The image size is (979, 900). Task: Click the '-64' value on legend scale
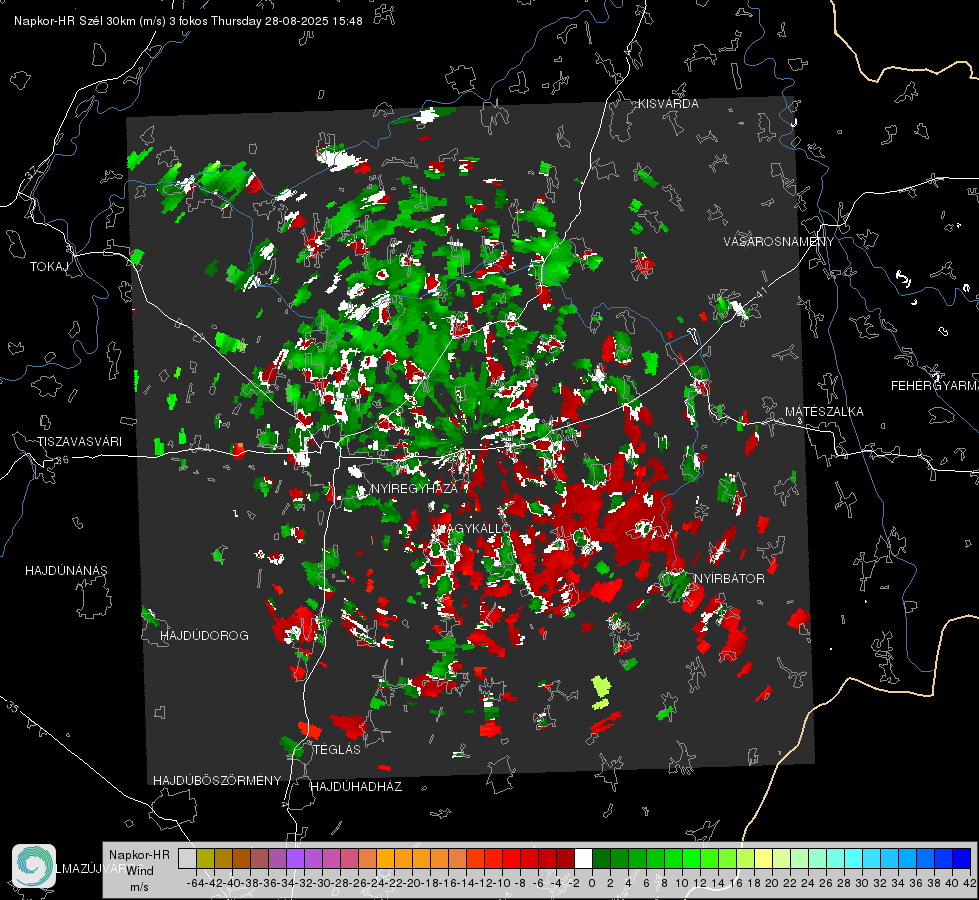pos(195,883)
